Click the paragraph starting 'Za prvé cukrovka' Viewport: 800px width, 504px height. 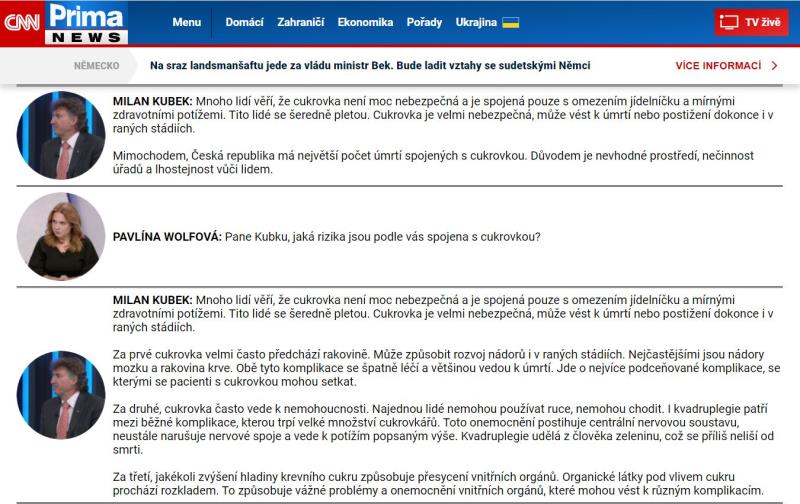point(446,368)
